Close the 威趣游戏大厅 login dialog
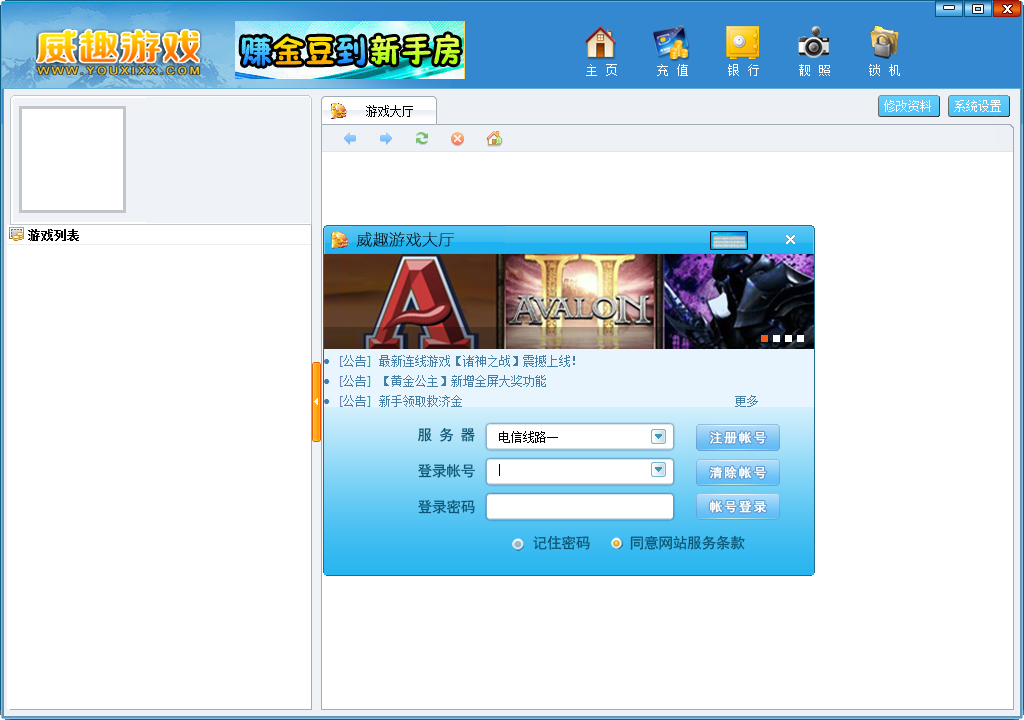Image resolution: width=1024 pixels, height=720 pixels. coord(790,240)
